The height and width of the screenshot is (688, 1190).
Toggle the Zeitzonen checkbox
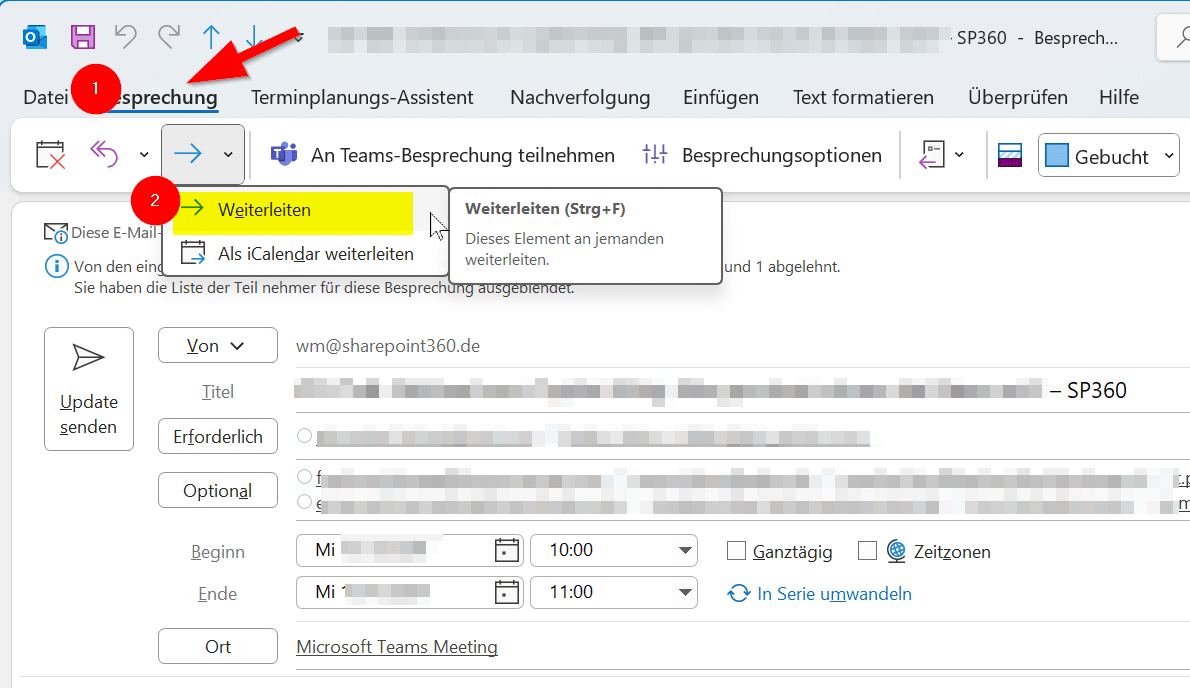tap(867, 551)
